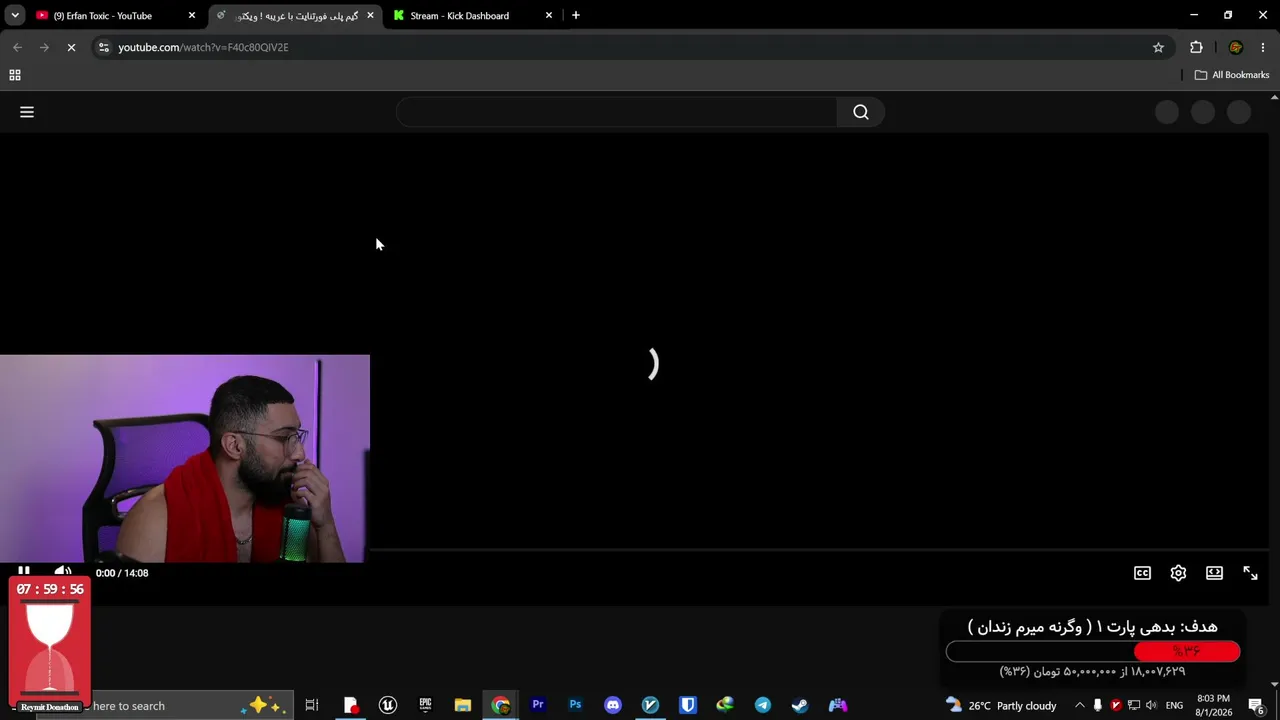Open the Windows notification center
Image resolution: width=1280 pixels, height=720 pixels.
1256,706
